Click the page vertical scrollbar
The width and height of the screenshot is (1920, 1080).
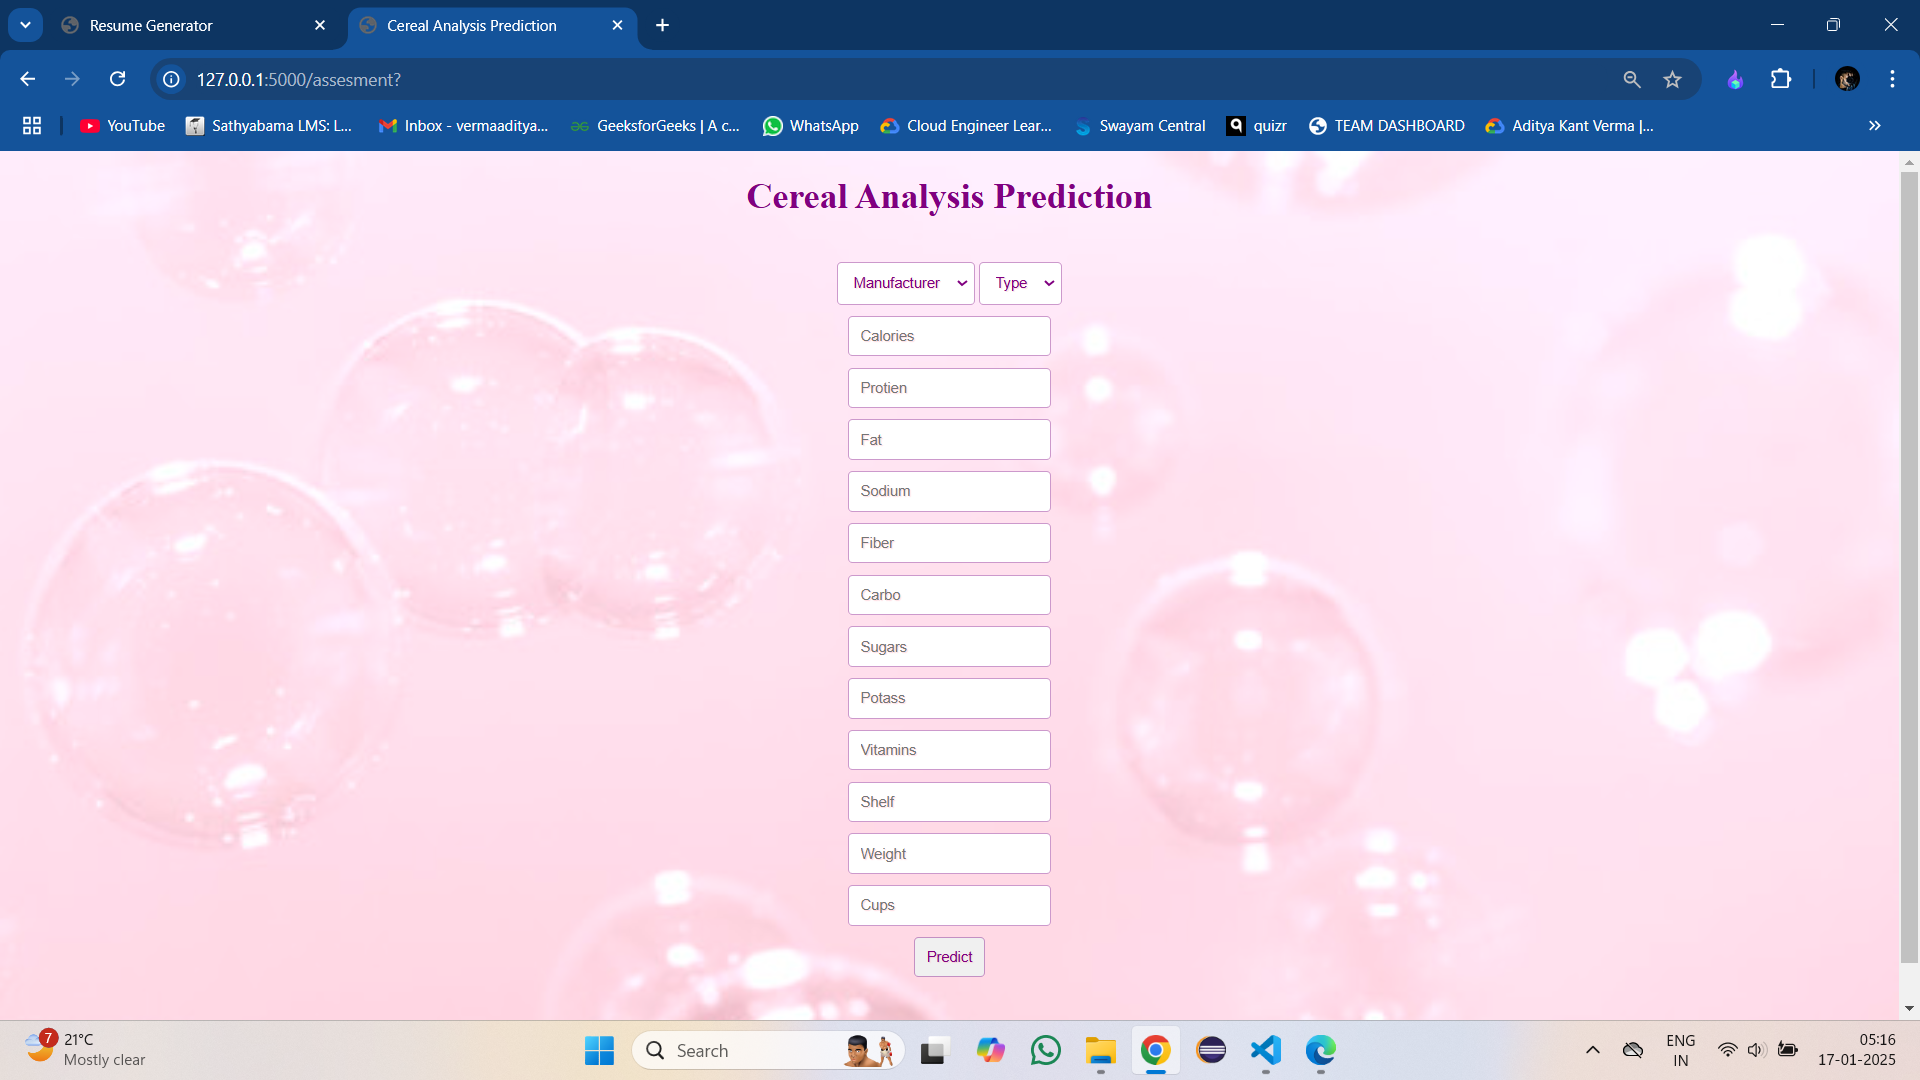point(1909,560)
